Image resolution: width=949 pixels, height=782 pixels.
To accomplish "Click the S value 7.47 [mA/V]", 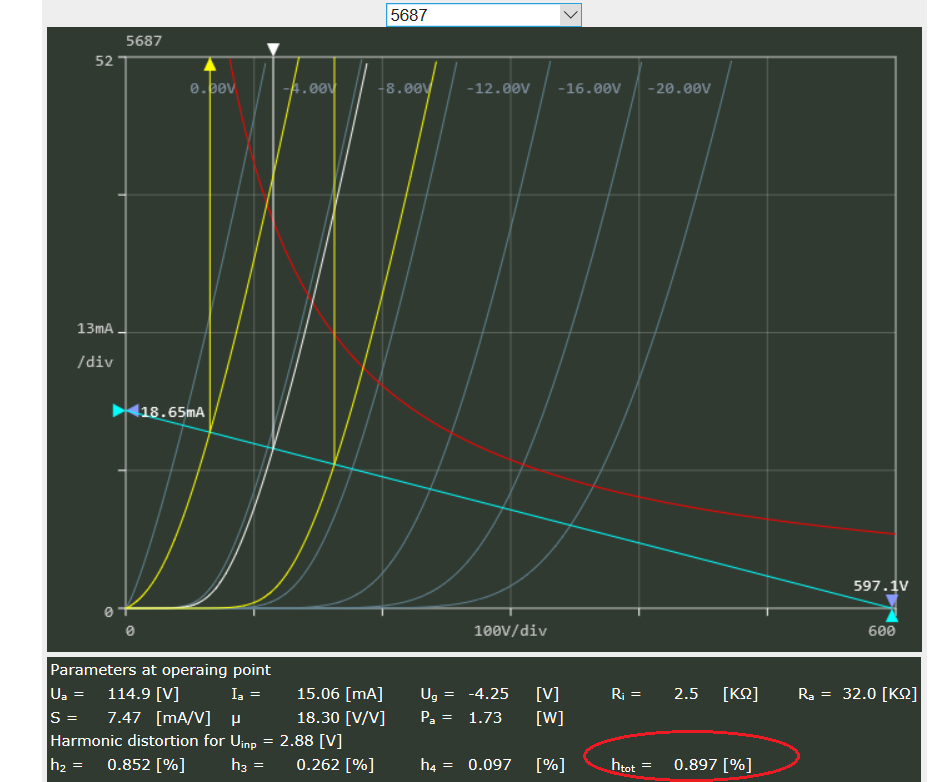I will pyautogui.click(x=159, y=718).
